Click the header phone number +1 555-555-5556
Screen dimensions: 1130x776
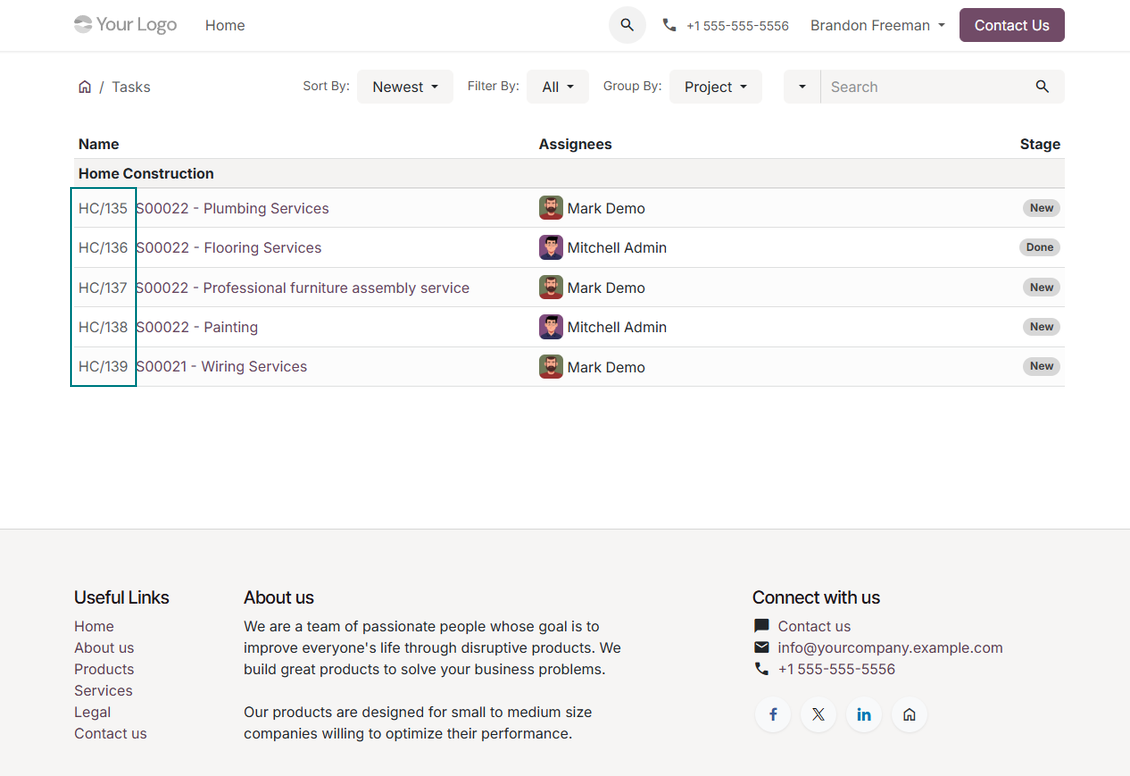click(737, 26)
